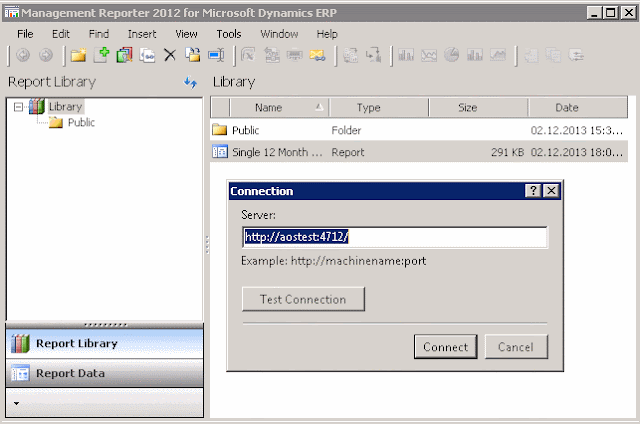Open the Edit menu

point(61,34)
